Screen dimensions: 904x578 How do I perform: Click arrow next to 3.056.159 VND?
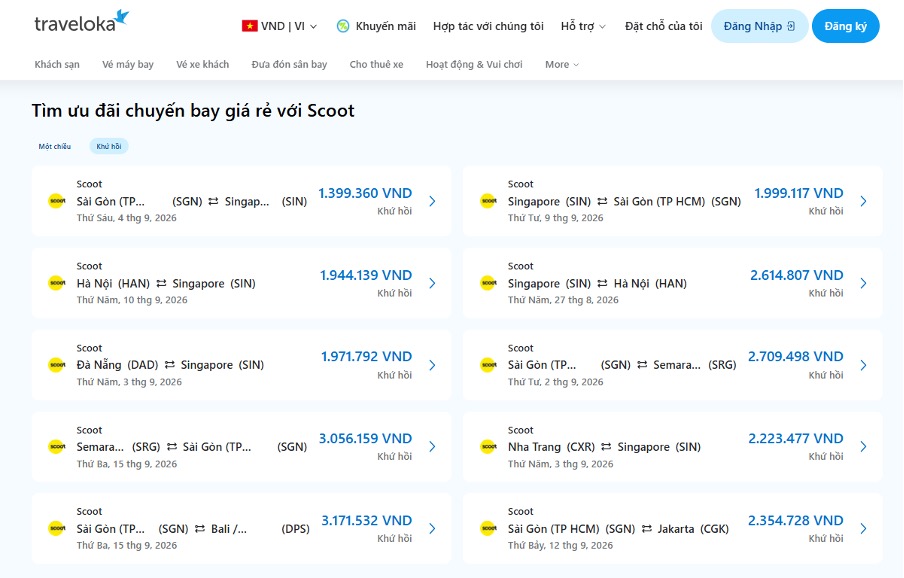tap(432, 447)
